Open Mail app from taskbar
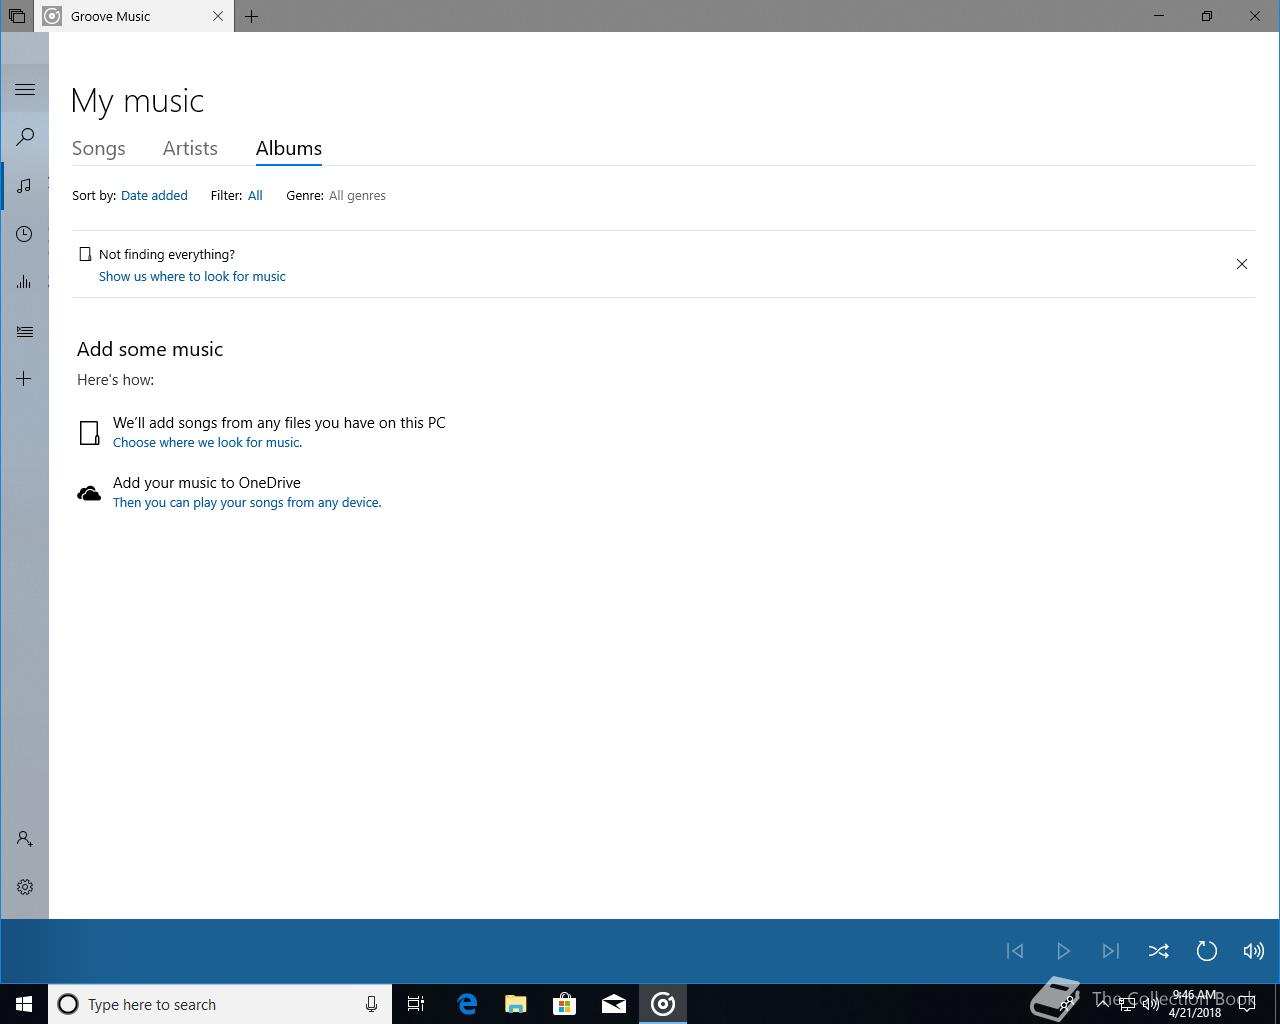Viewport: 1280px width, 1024px height. coord(614,1004)
